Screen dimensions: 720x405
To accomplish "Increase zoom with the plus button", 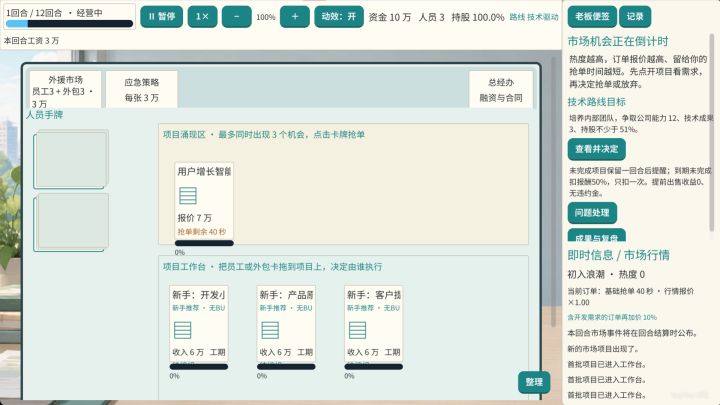I will pyautogui.click(x=295, y=17).
